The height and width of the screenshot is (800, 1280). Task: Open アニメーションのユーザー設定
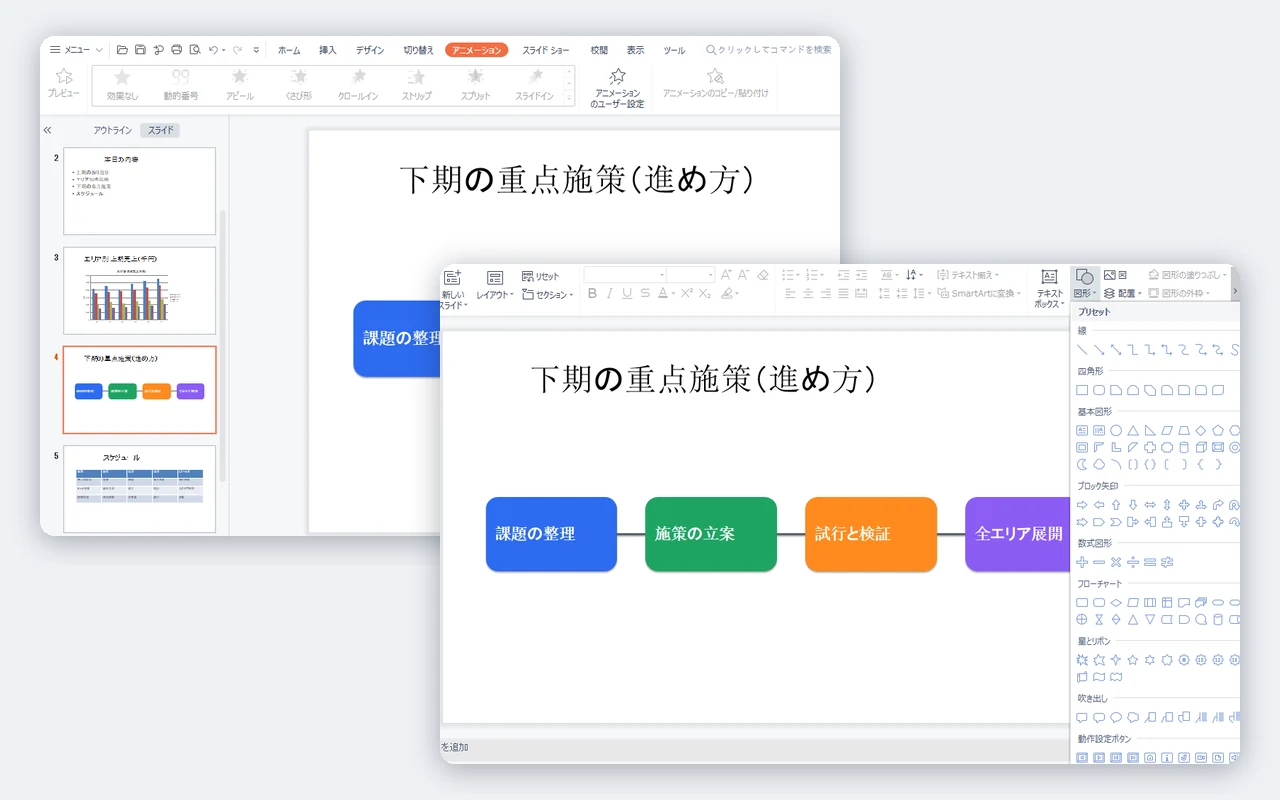[617, 88]
